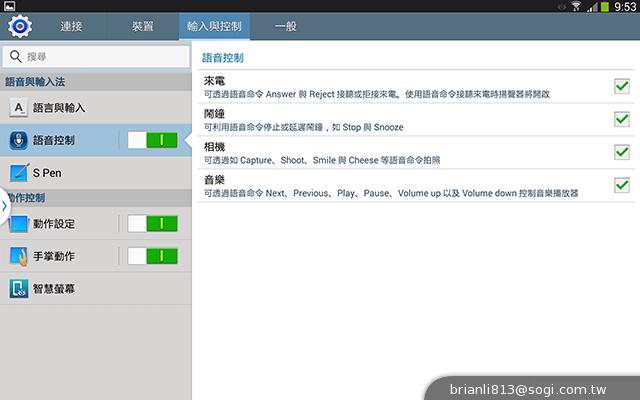Tap the 手掌動作 palm icon
Image resolution: width=640 pixels, height=400 pixels.
pos(18,257)
